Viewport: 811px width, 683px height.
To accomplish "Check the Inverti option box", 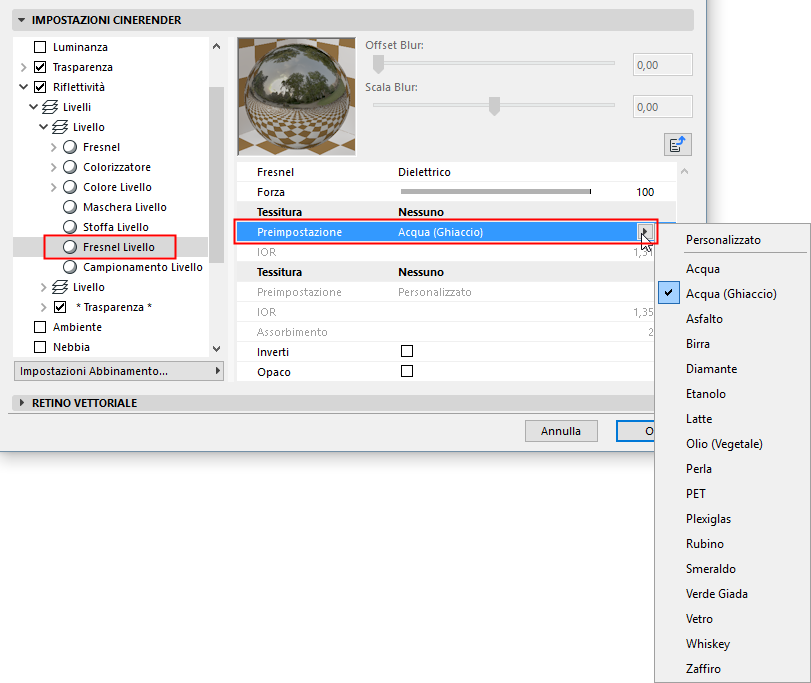I will (x=407, y=352).
